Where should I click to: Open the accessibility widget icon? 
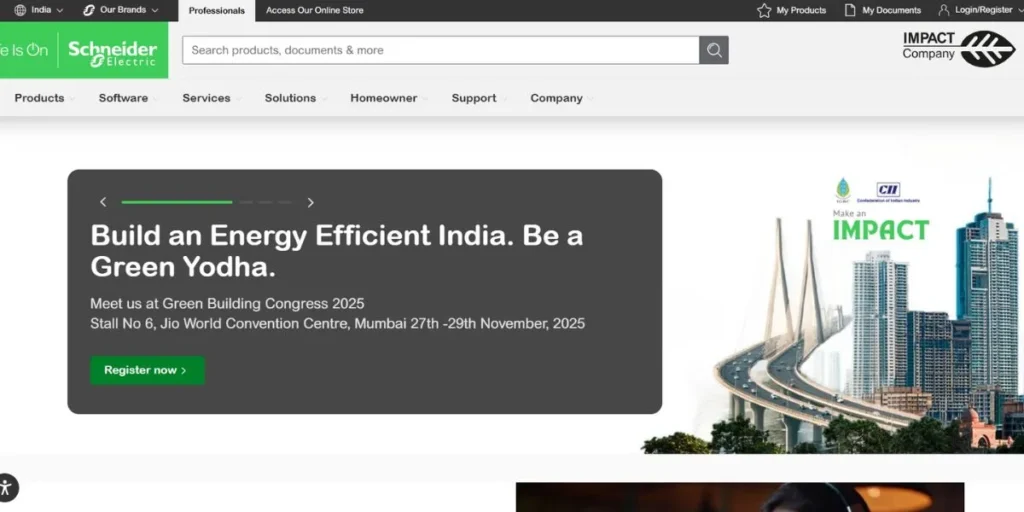[6, 488]
